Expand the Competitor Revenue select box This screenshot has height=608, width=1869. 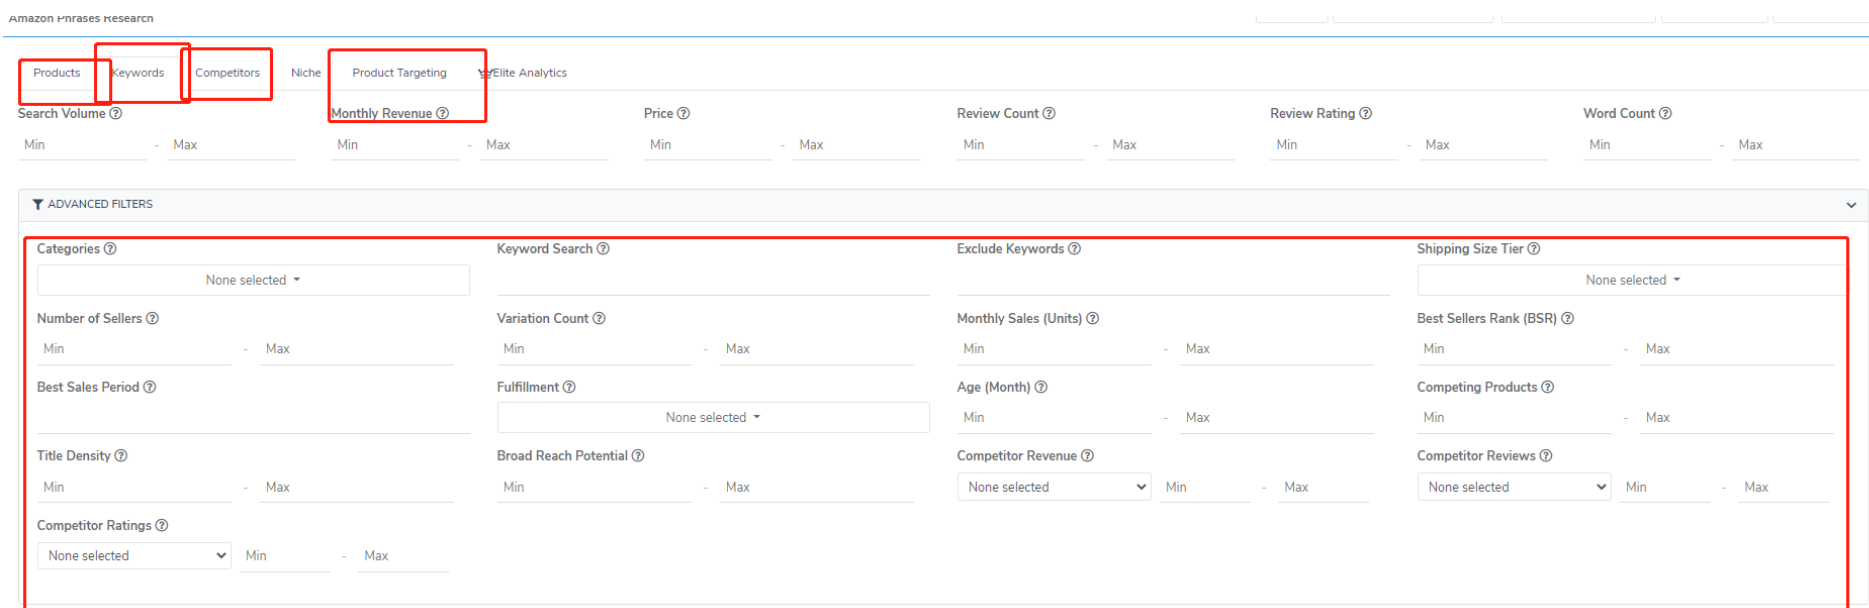click(x=1054, y=487)
